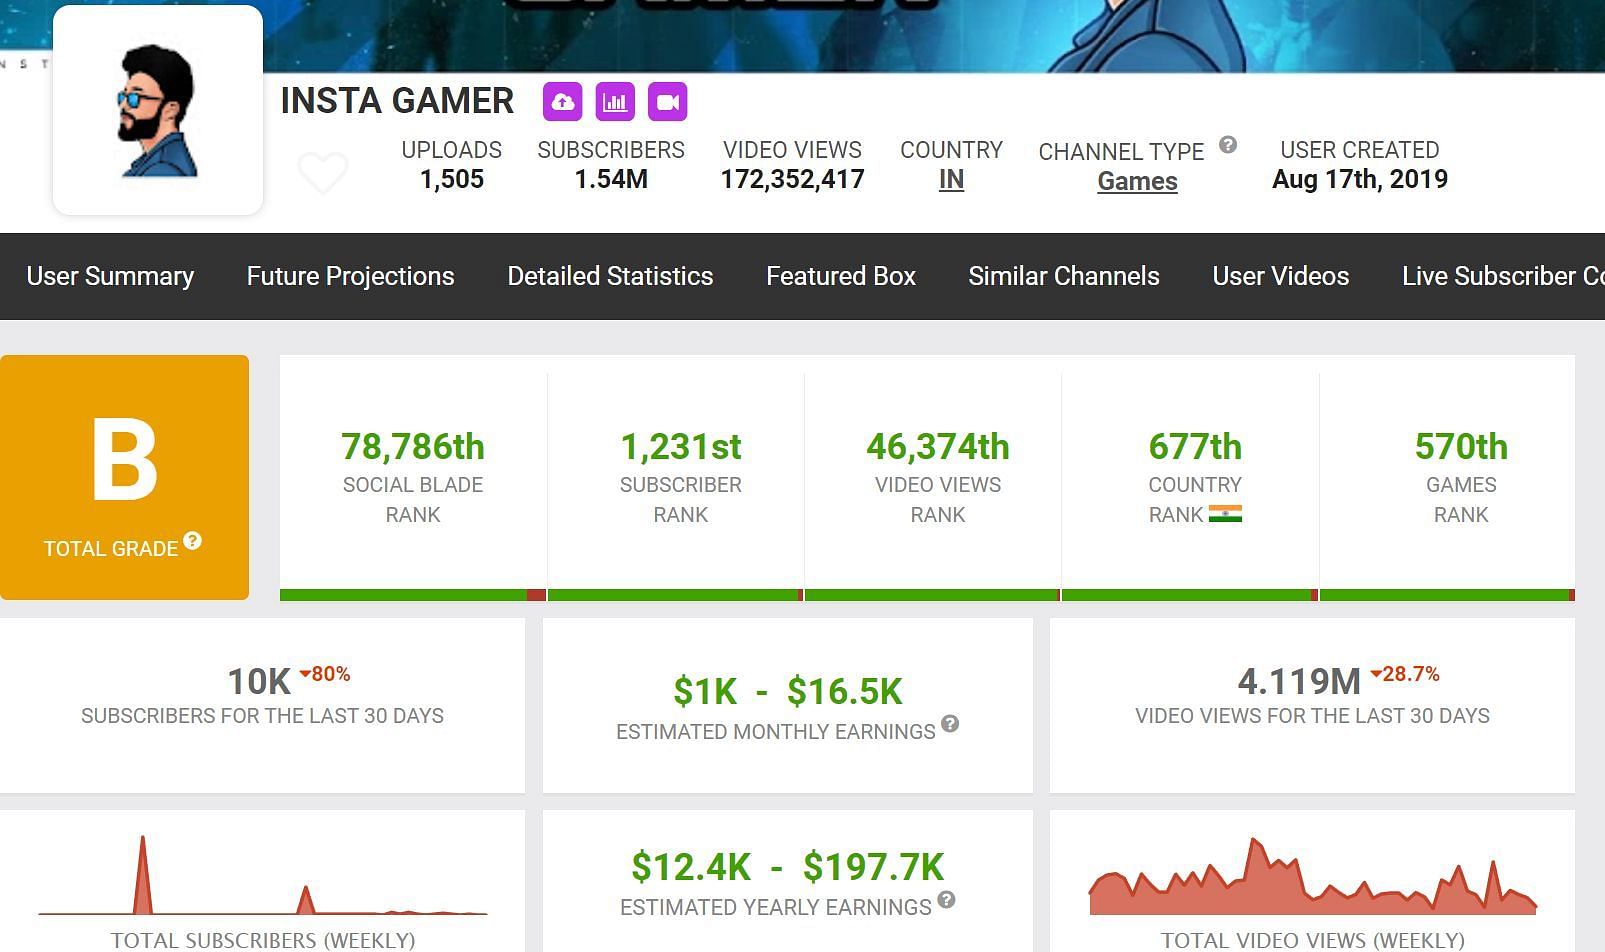Viewport: 1605px width, 952px height.
Task: Click the 1,231st subscriber rank
Action: 681,447
